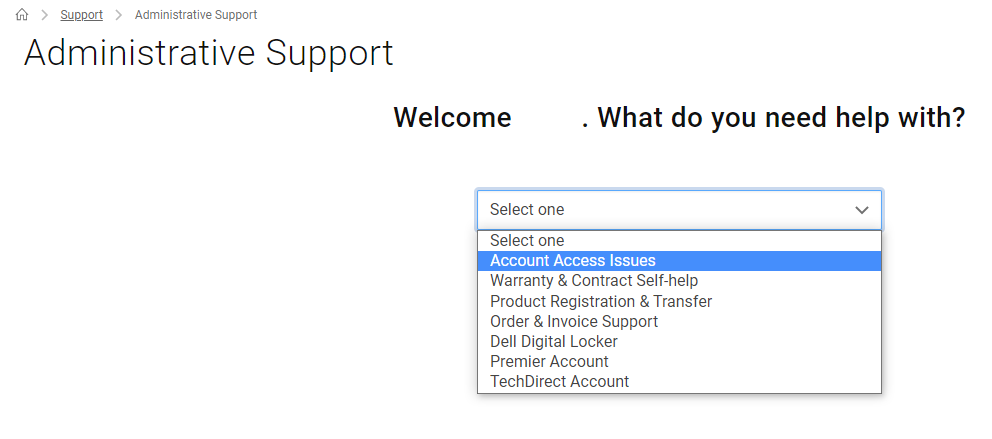This screenshot has width=992, height=439.
Task: Select Account Access Issues from the list
Action: (x=573, y=261)
